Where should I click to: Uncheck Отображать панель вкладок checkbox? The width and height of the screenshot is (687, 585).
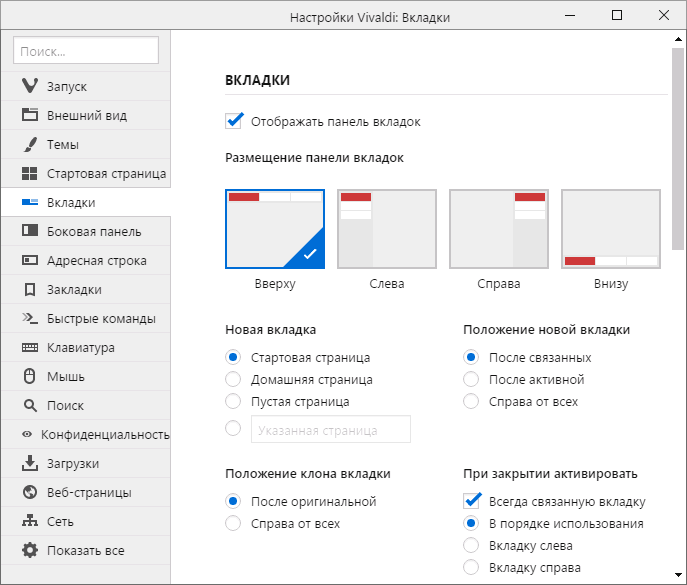[x=235, y=121]
